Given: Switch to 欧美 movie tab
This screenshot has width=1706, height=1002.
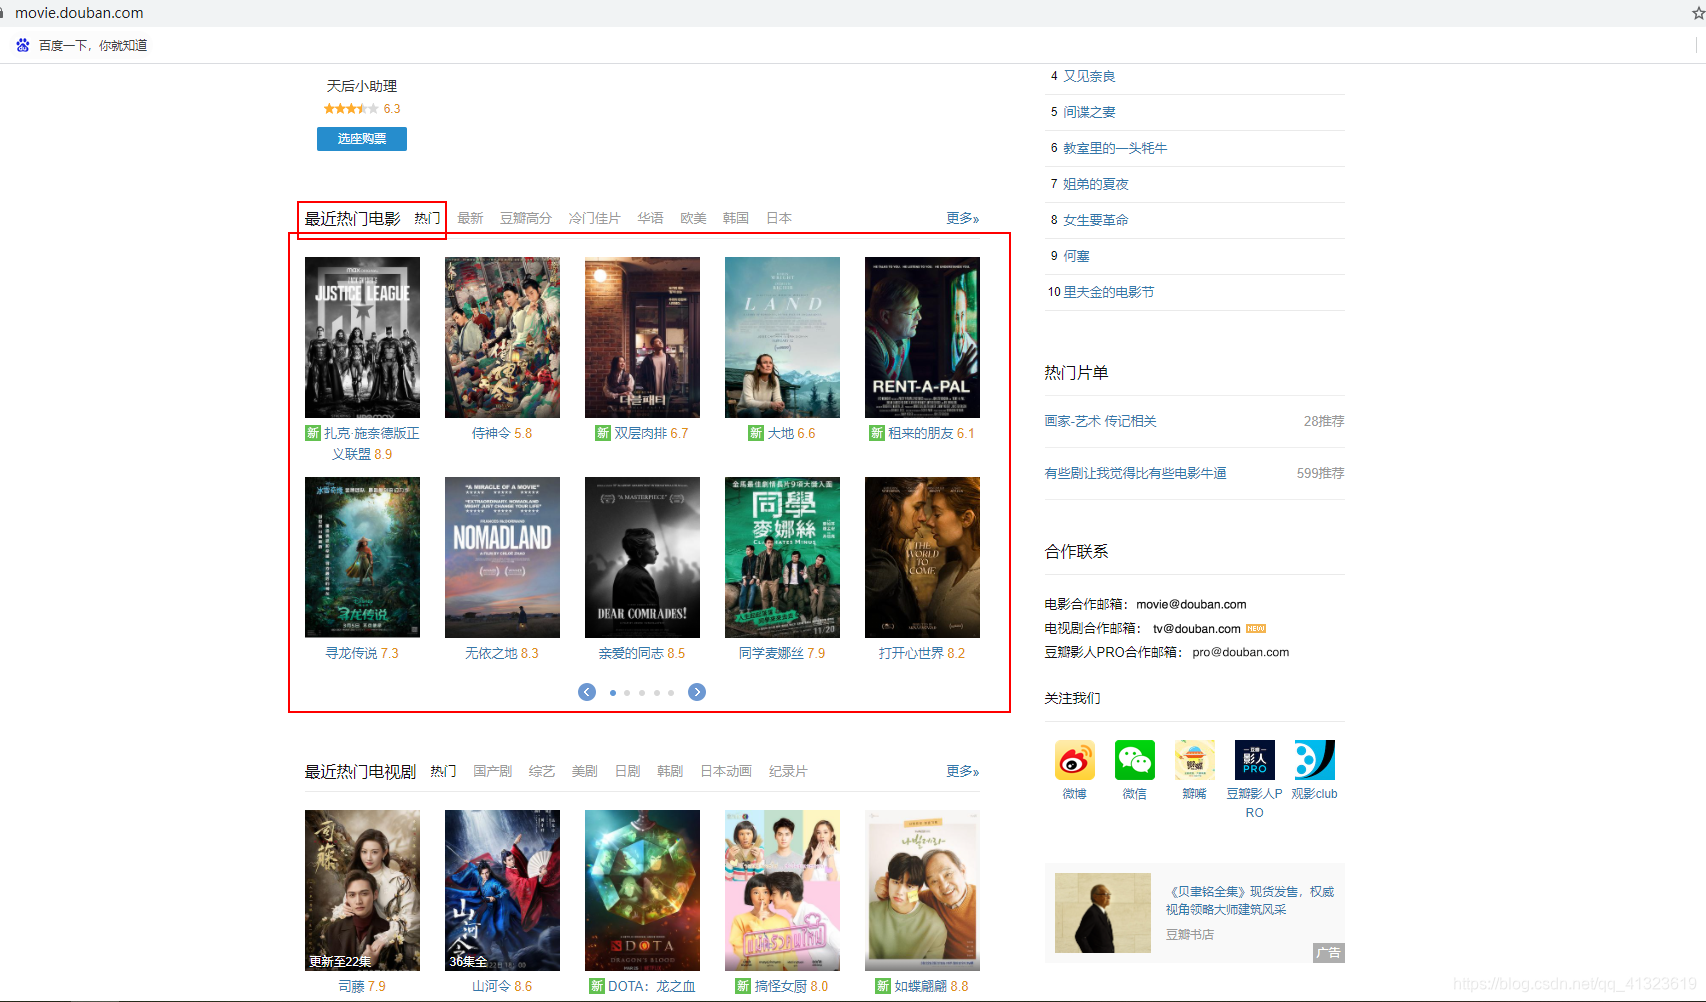Looking at the screenshot, I should coord(693,218).
